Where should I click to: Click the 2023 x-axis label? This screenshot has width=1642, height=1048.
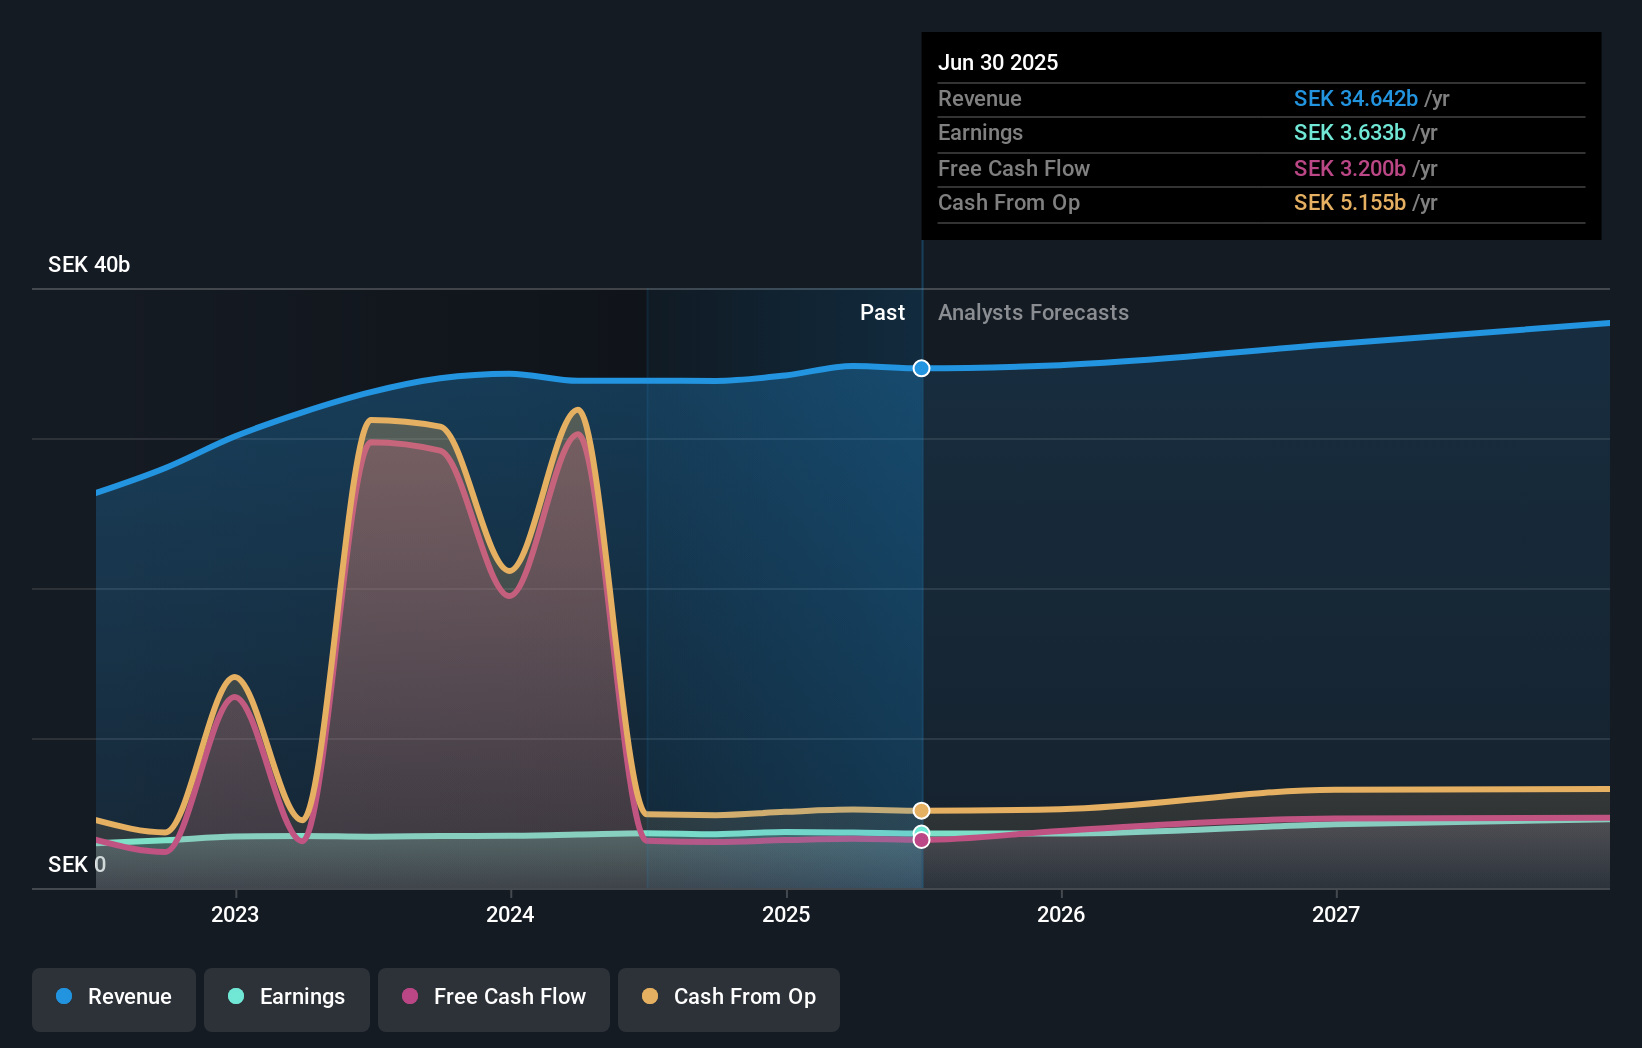(x=235, y=914)
